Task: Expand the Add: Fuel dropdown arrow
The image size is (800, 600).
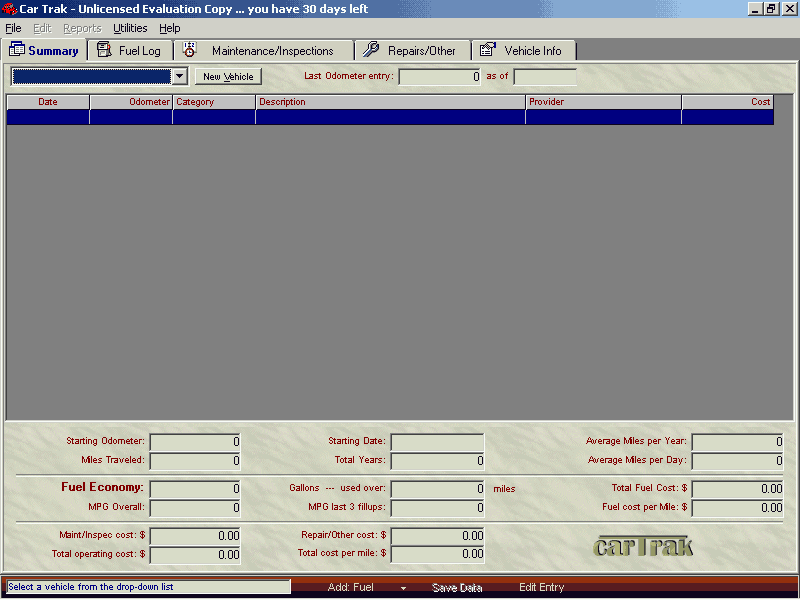Action: pyautogui.click(x=403, y=588)
